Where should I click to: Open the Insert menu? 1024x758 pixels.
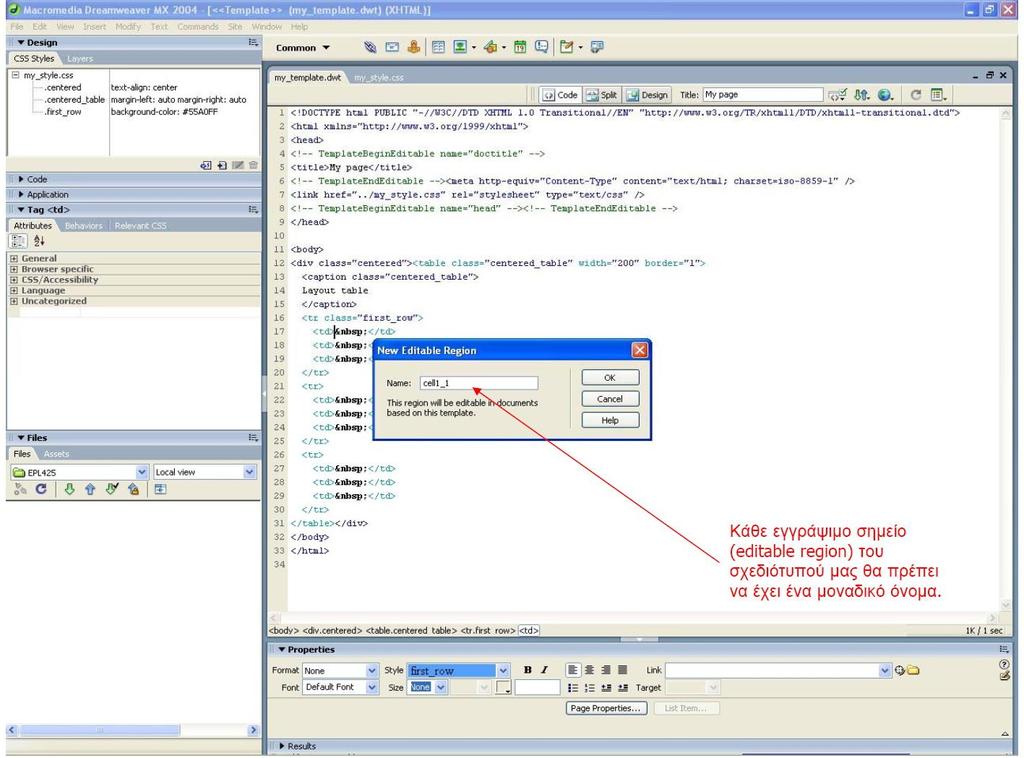click(94, 27)
